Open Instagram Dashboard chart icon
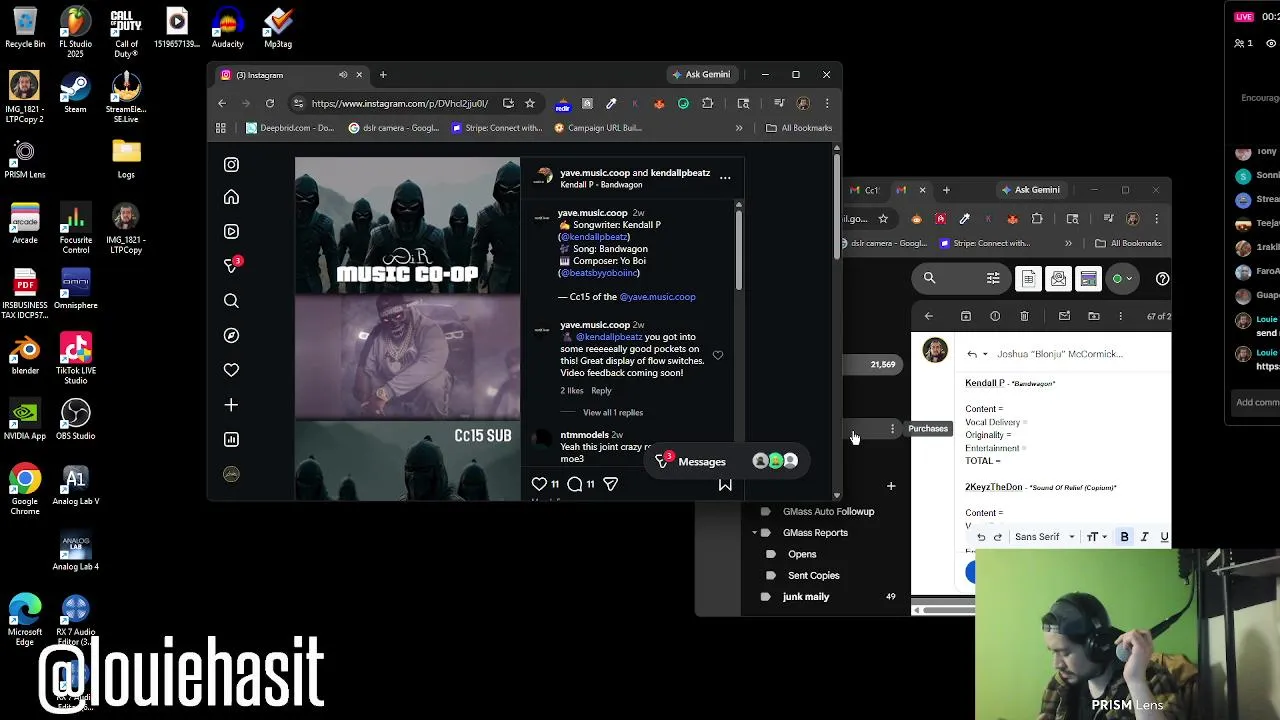The height and width of the screenshot is (720, 1280). coord(231,439)
